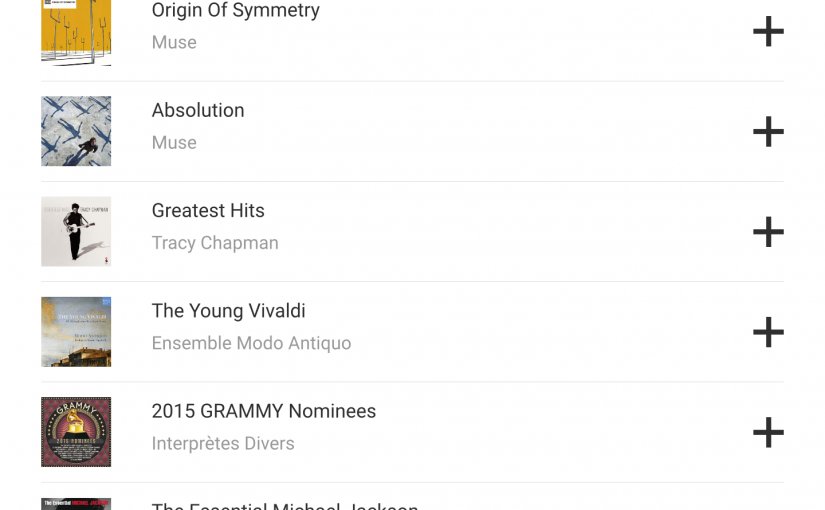The image size is (825, 510).
Task: Select Tracy Chapman Greatest Hits cover image
Action: click(76, 232)
